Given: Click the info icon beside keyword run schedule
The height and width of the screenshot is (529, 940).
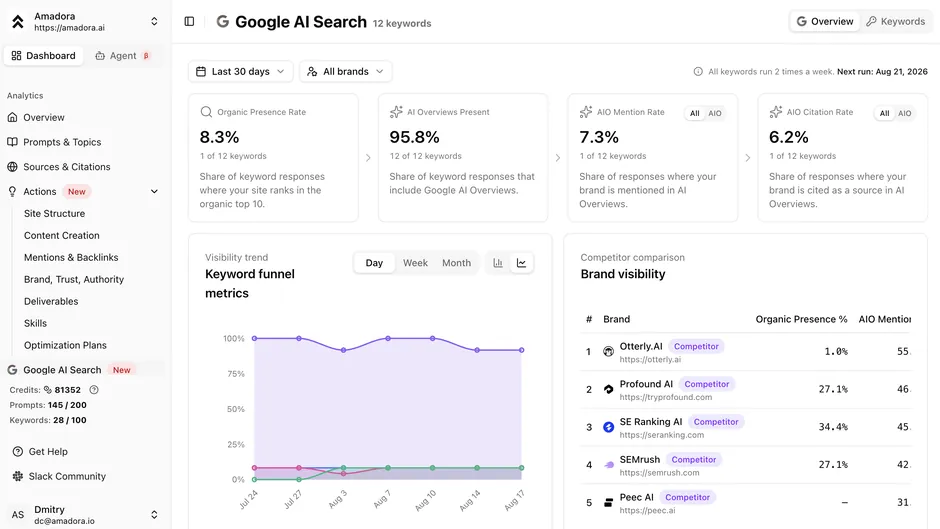Looking at the screenshot, I should [x=698, y=71].
